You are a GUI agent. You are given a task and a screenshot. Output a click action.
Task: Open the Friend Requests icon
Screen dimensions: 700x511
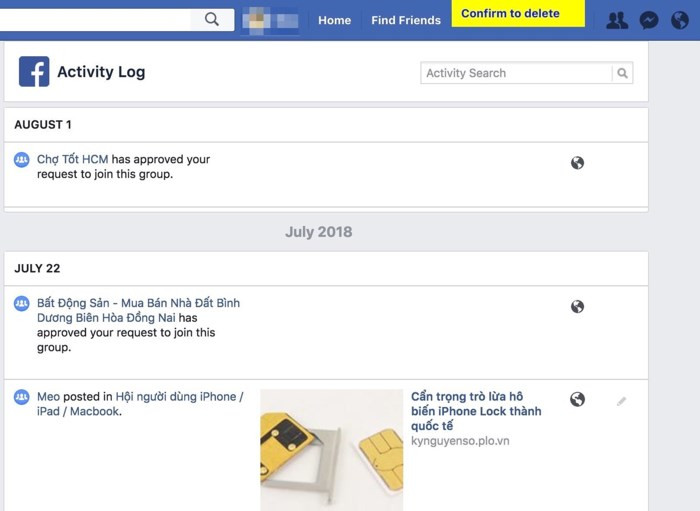[617, 21]
